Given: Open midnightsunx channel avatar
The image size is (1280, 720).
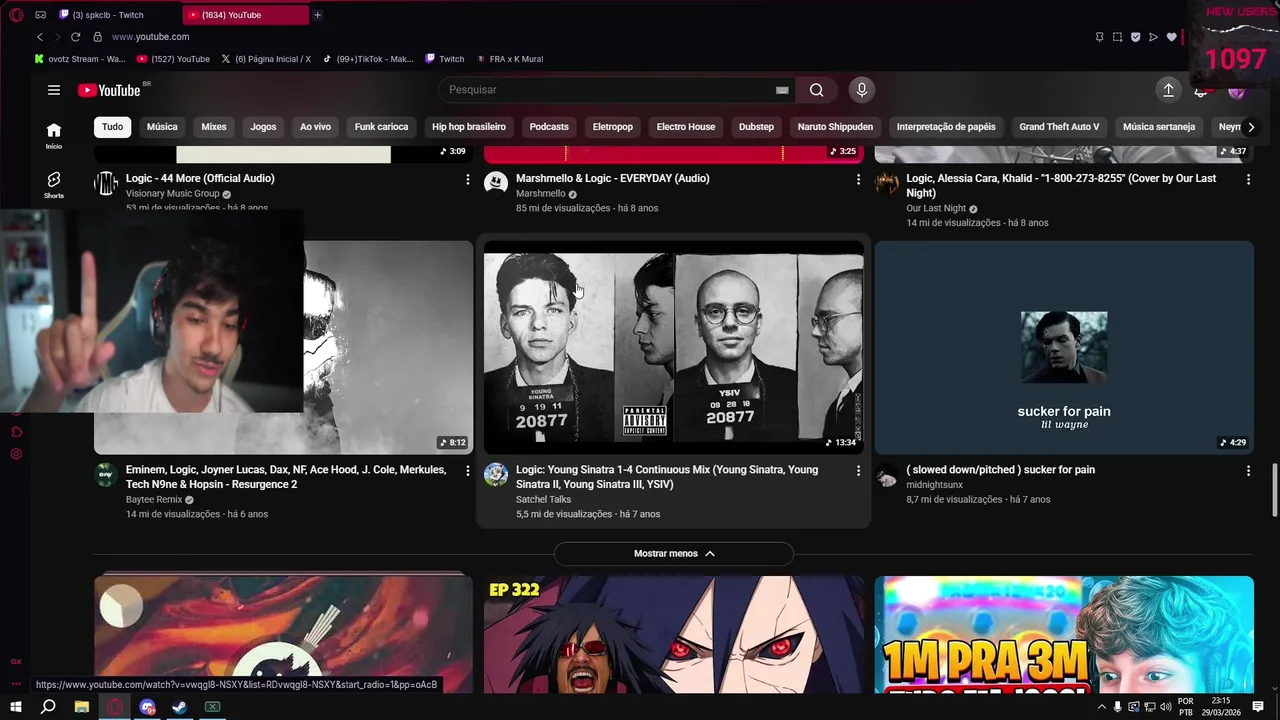Looking at the screenshot, I should 887,476.
